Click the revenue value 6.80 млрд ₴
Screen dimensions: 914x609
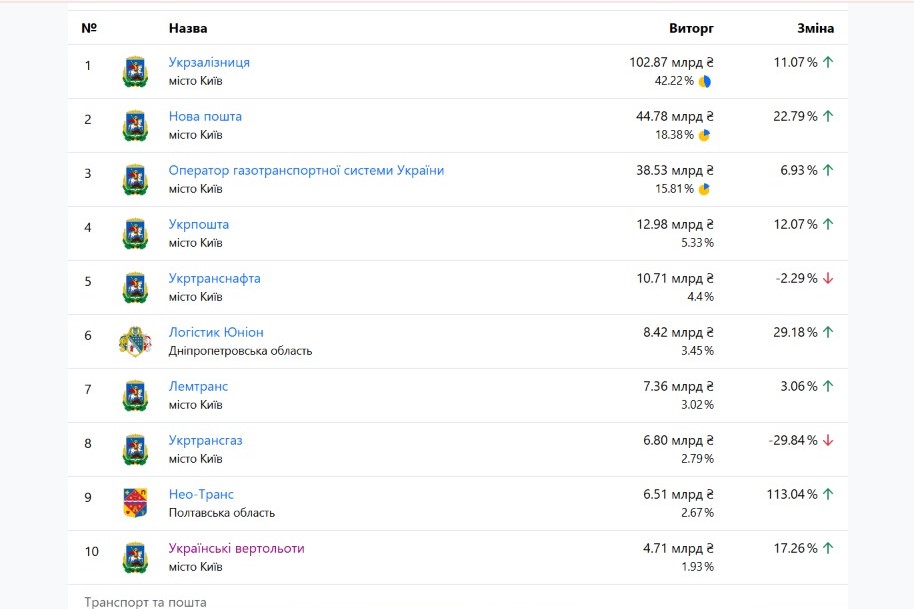tap(679, 441)
